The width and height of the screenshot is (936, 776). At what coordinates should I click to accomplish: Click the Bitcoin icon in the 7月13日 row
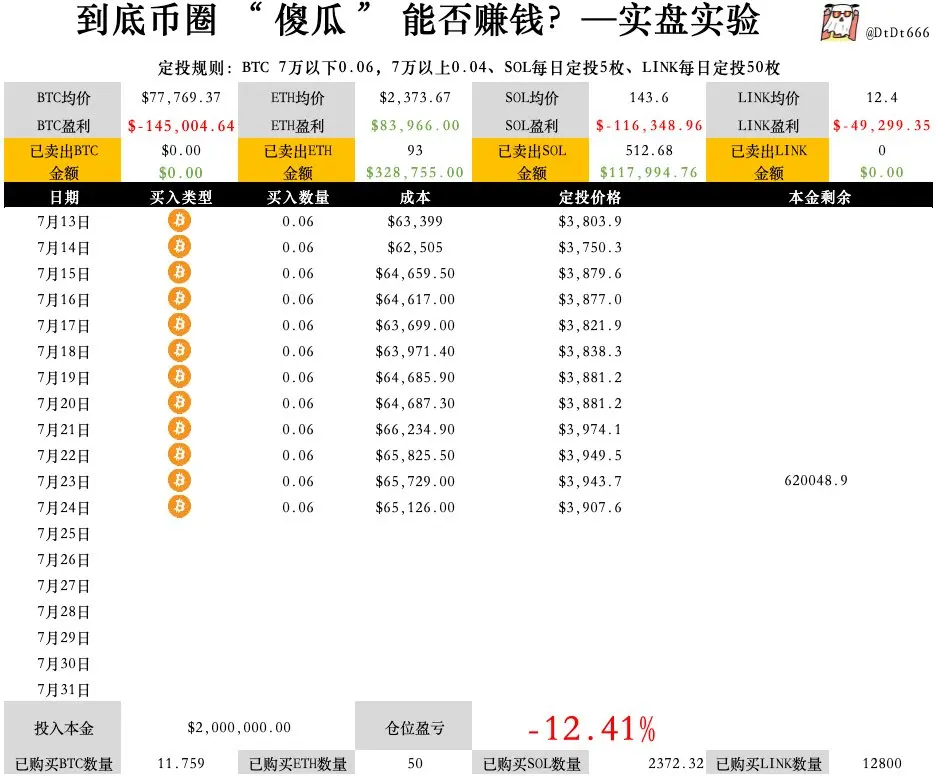[179, 221]
